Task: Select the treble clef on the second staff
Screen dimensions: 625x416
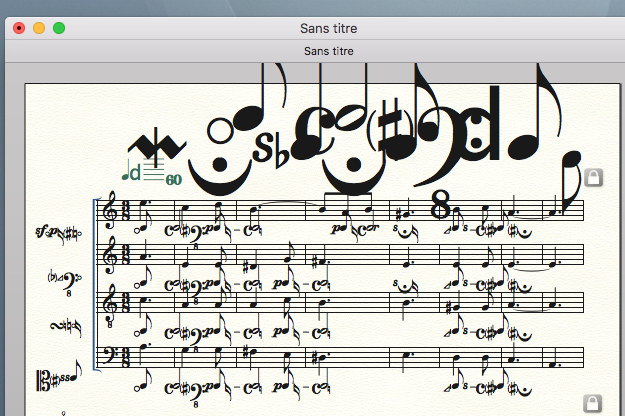Action: click(110, 259)
